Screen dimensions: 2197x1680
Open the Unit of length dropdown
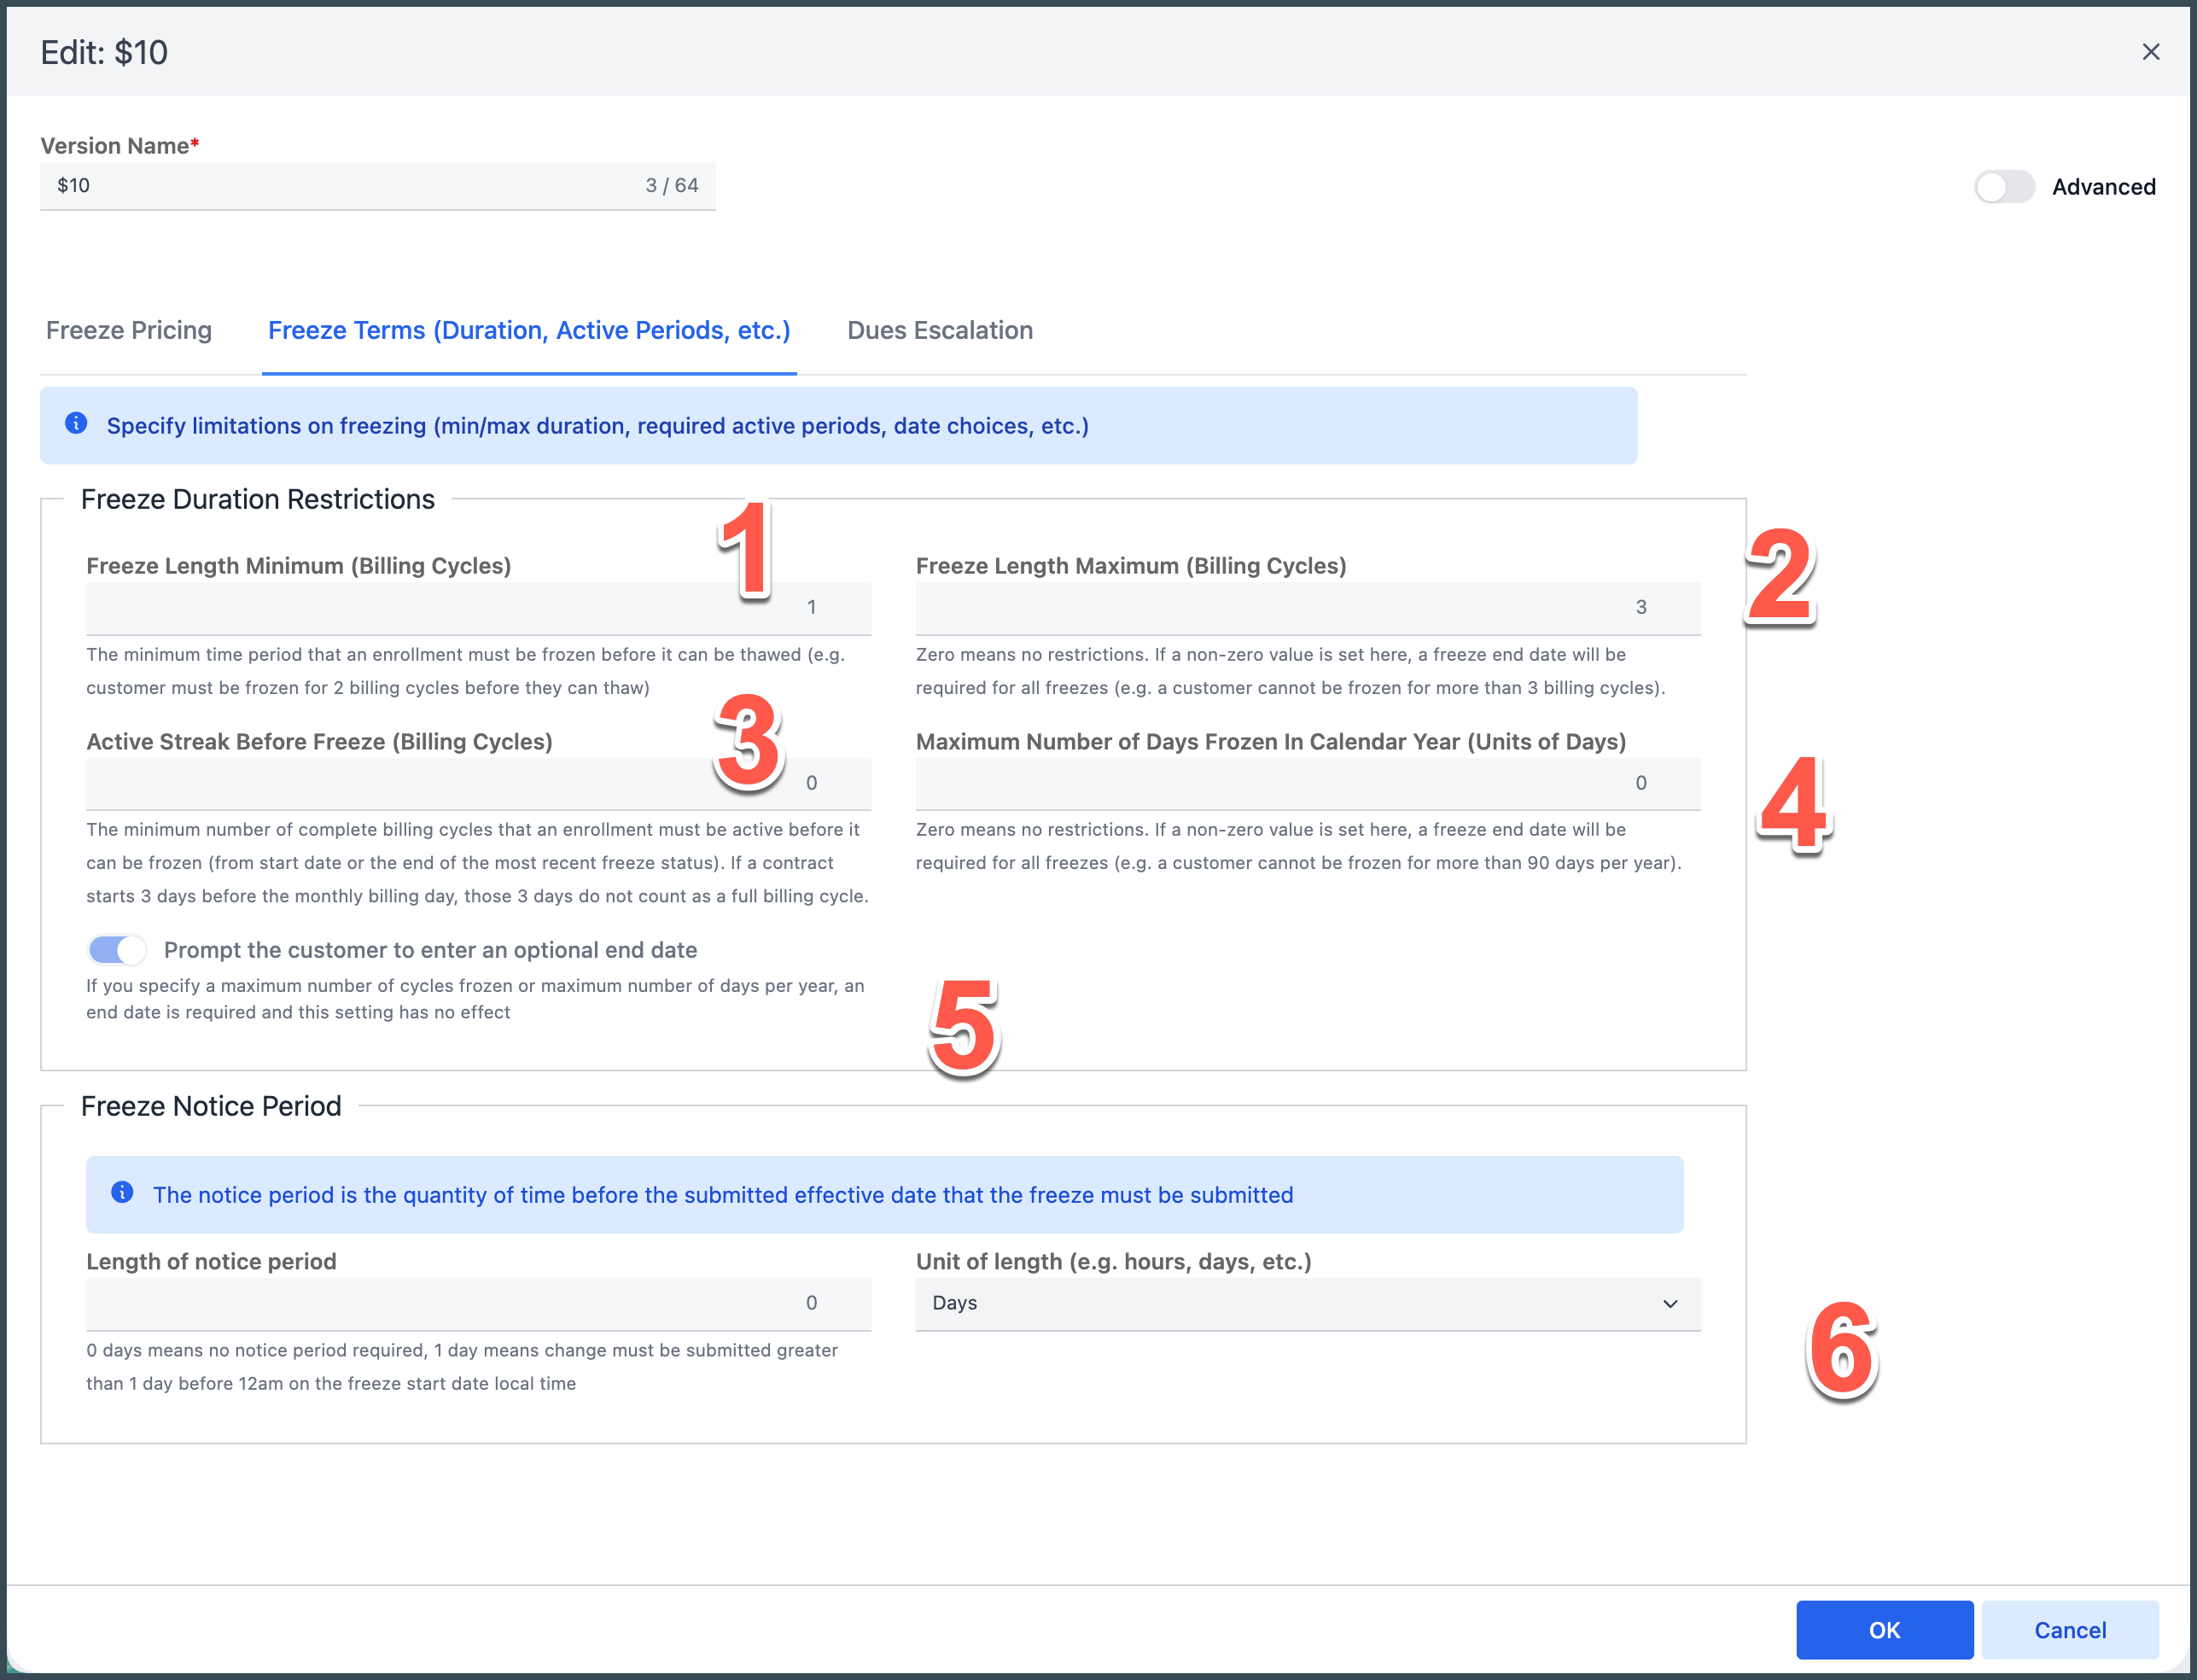click(x=1307, y=1303)
